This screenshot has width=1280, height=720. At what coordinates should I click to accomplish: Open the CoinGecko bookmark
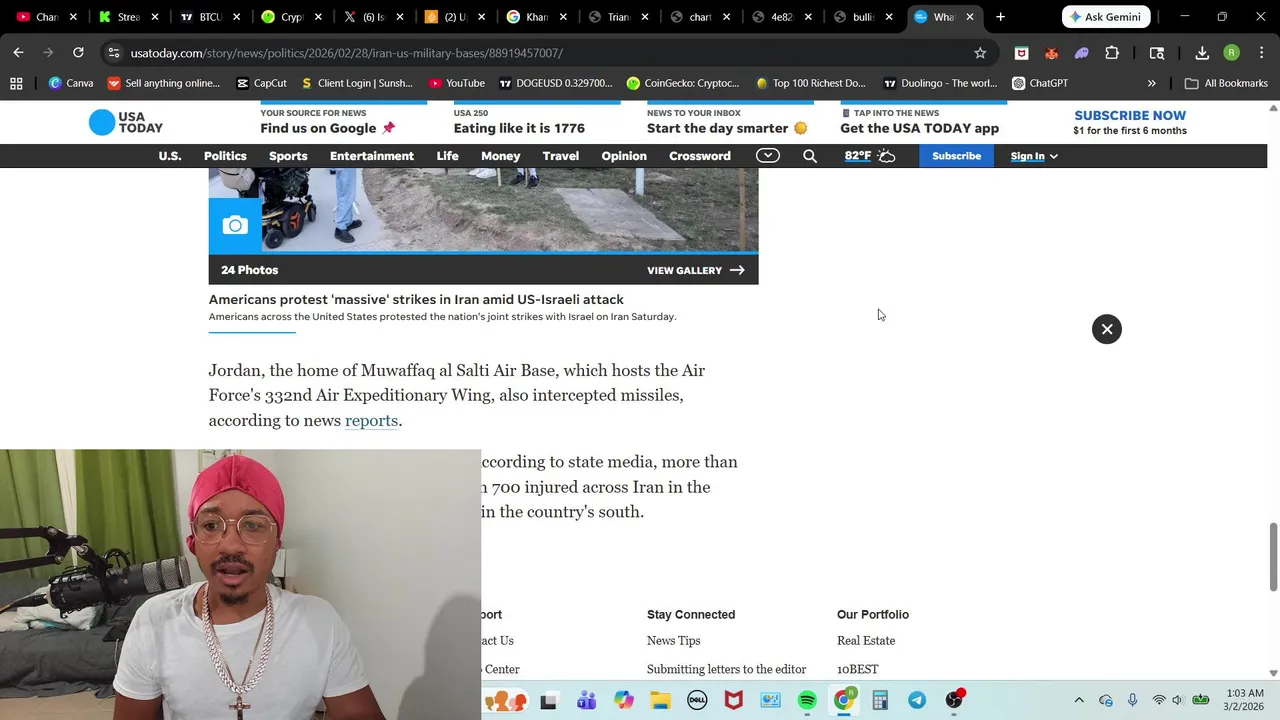(683, 83)
